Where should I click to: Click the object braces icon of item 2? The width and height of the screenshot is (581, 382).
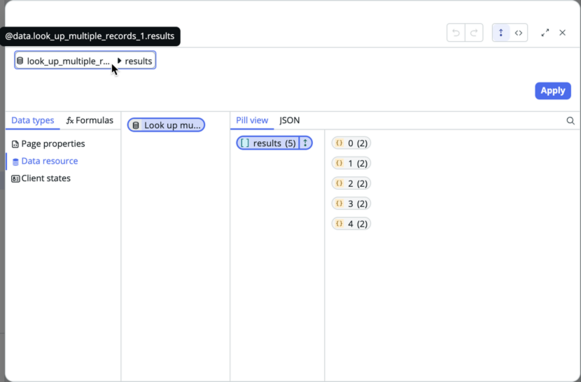tap(339, 183)
